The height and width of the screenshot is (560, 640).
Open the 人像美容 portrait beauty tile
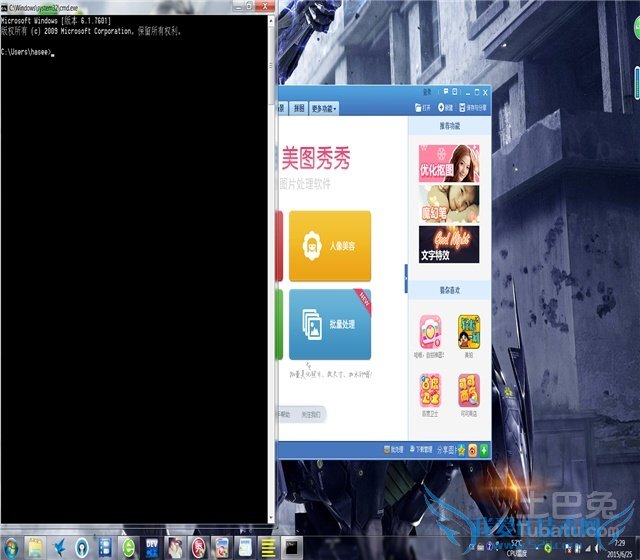(x=330, y=246)
